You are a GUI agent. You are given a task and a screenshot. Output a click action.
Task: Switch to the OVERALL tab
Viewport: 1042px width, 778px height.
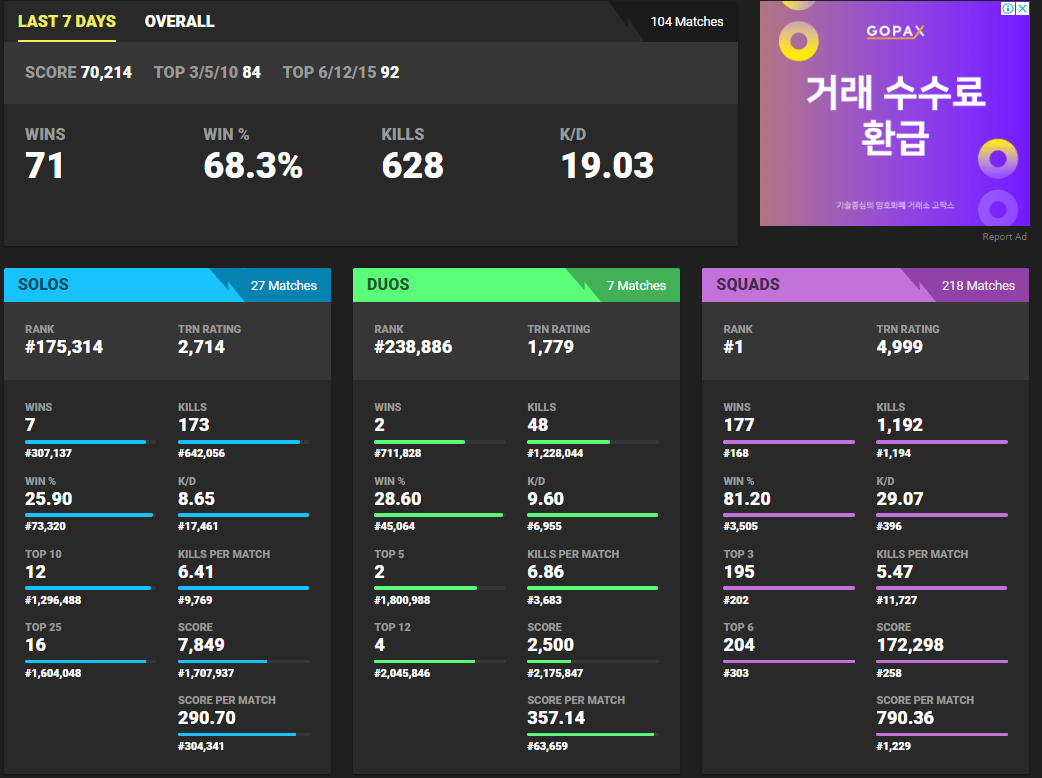[x=179, y=21]
